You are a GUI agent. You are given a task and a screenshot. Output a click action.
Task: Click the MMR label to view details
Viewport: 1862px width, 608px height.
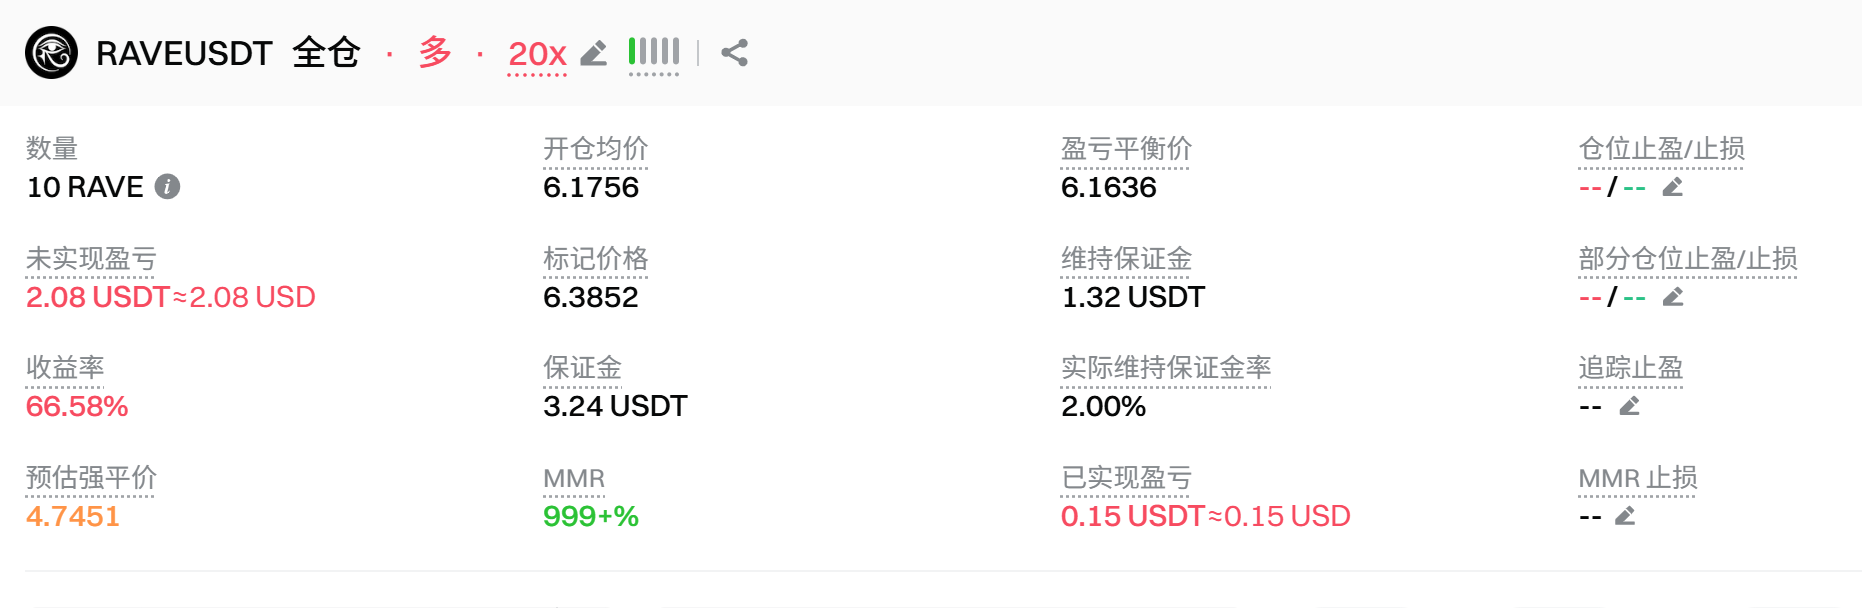(x=572, y=478)
